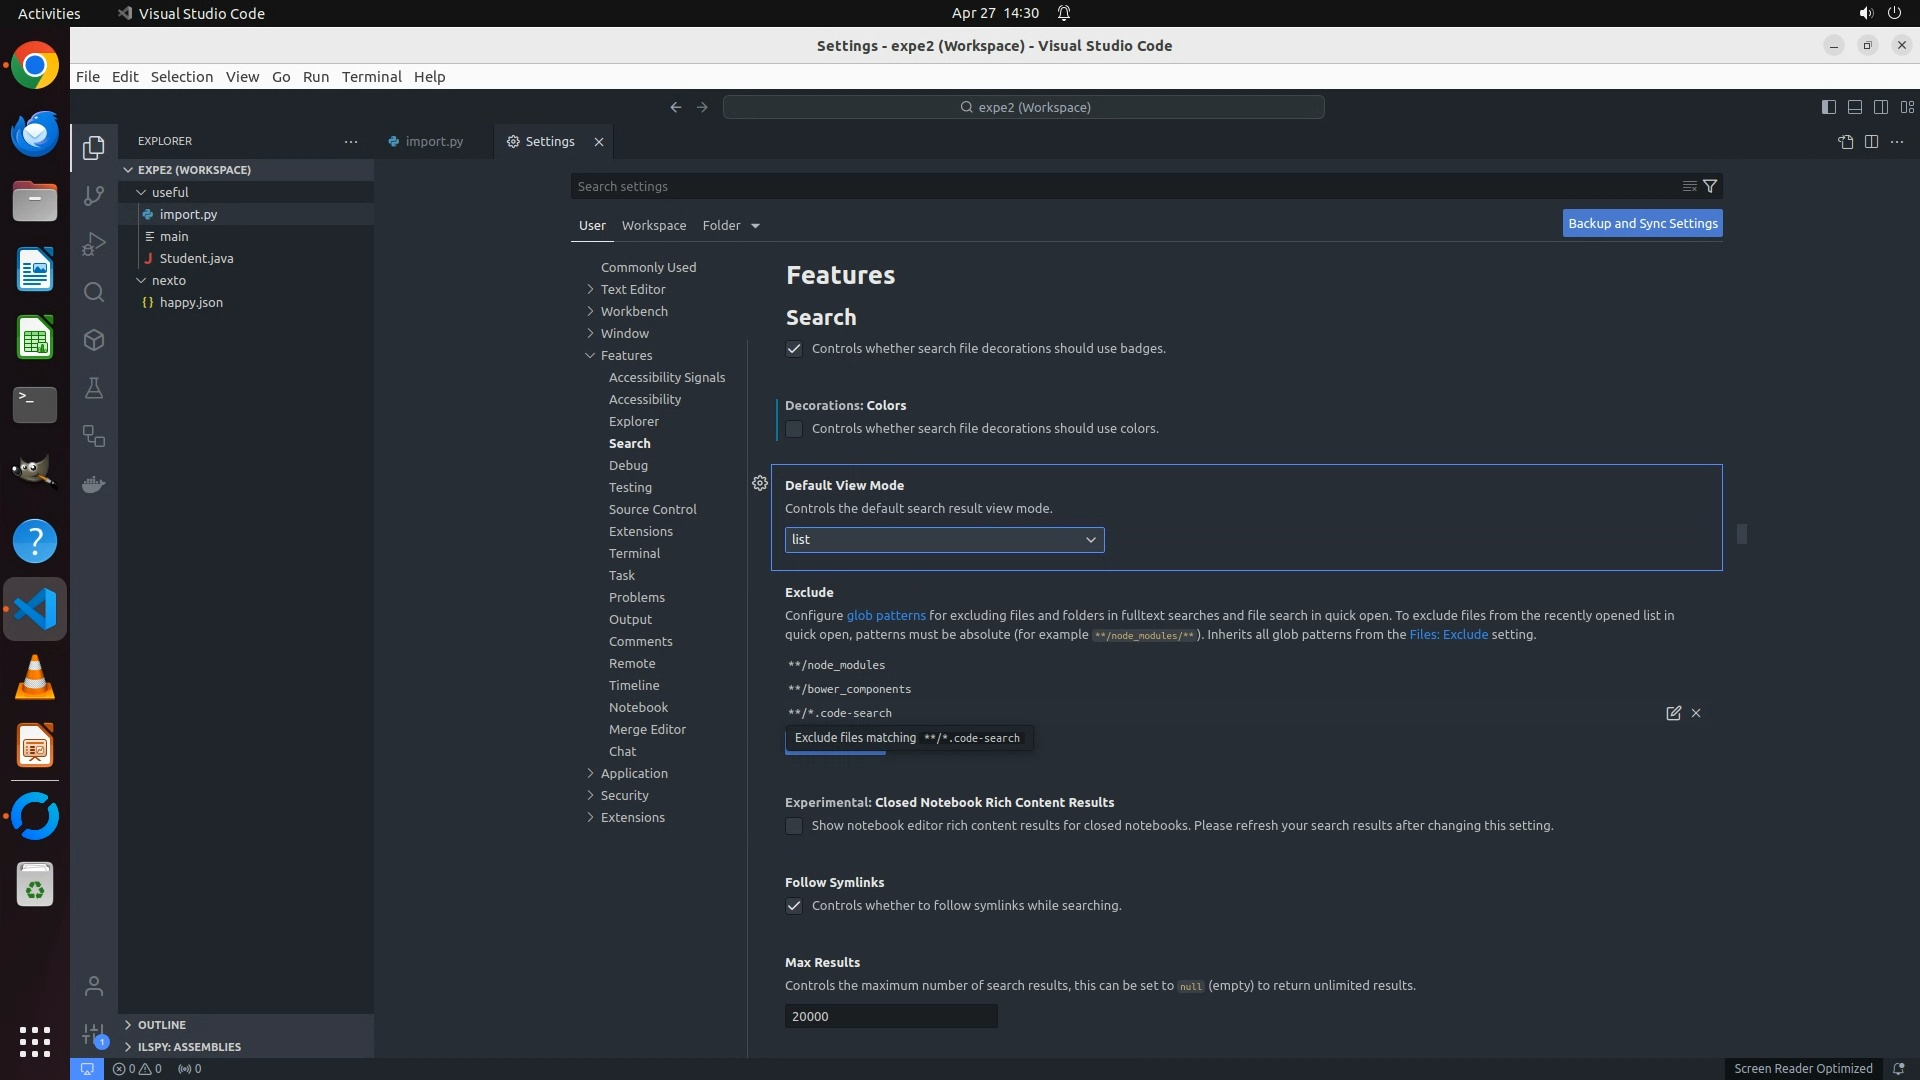1920x1080 pixels.
Task: Open the Search view in the activity bar
Action: click(x=94, y=292)
